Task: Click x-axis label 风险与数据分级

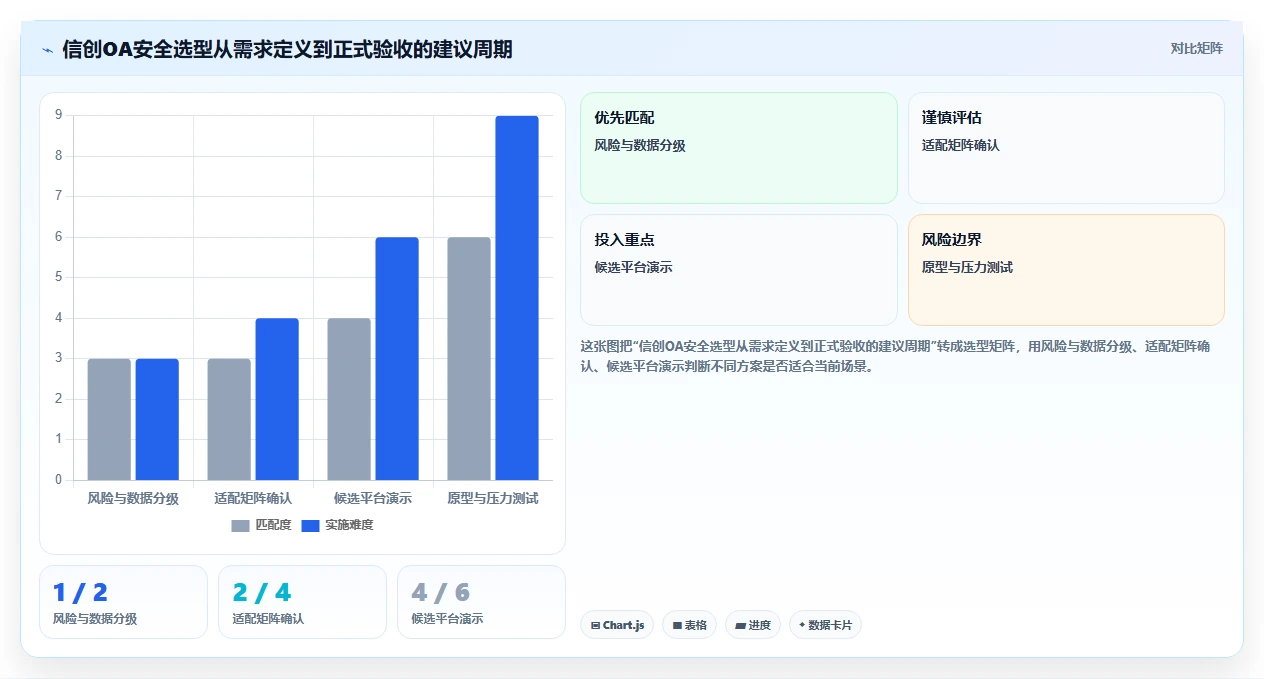Action: point(133,498)
